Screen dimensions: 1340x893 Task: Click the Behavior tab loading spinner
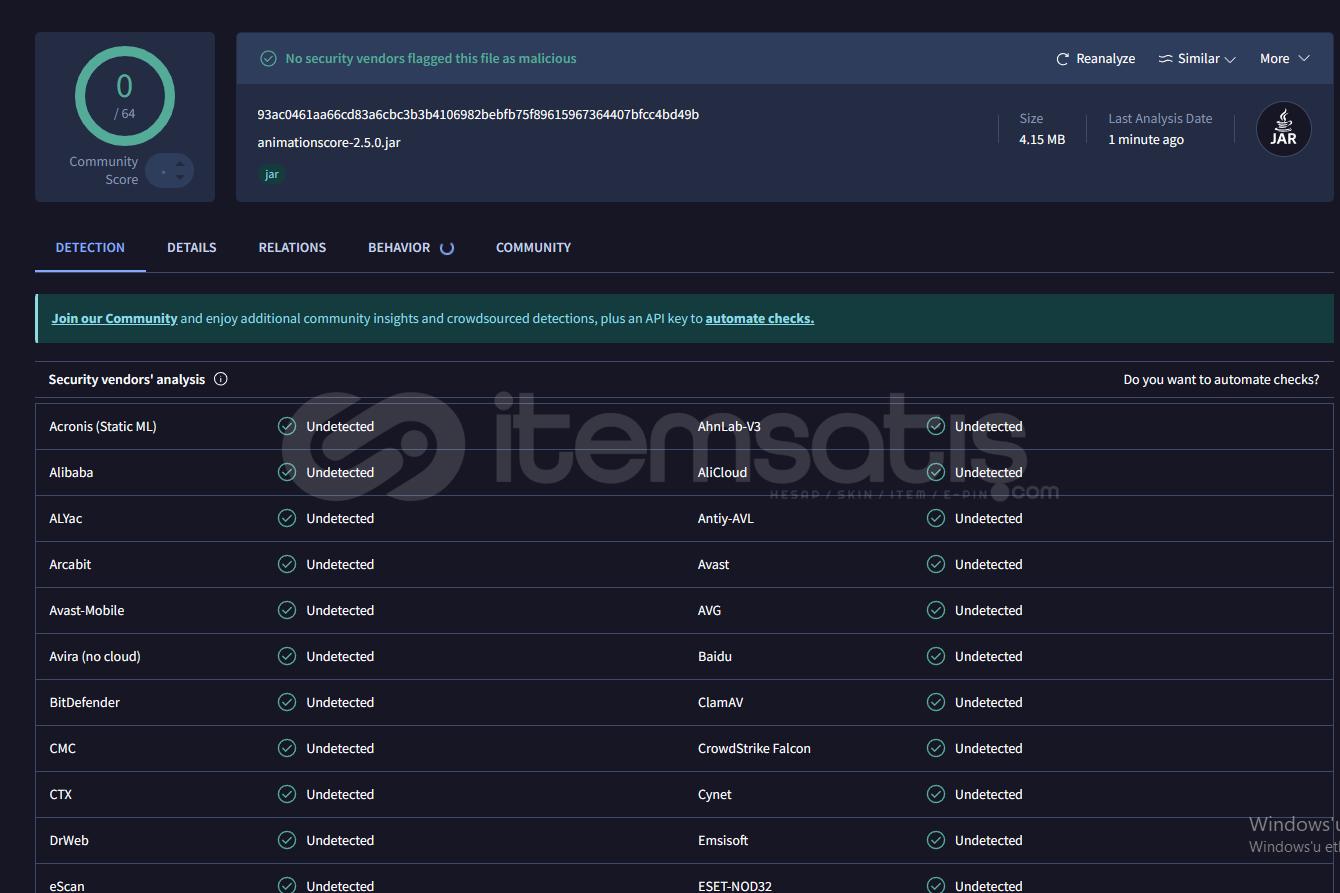click(x=447, y=248)
